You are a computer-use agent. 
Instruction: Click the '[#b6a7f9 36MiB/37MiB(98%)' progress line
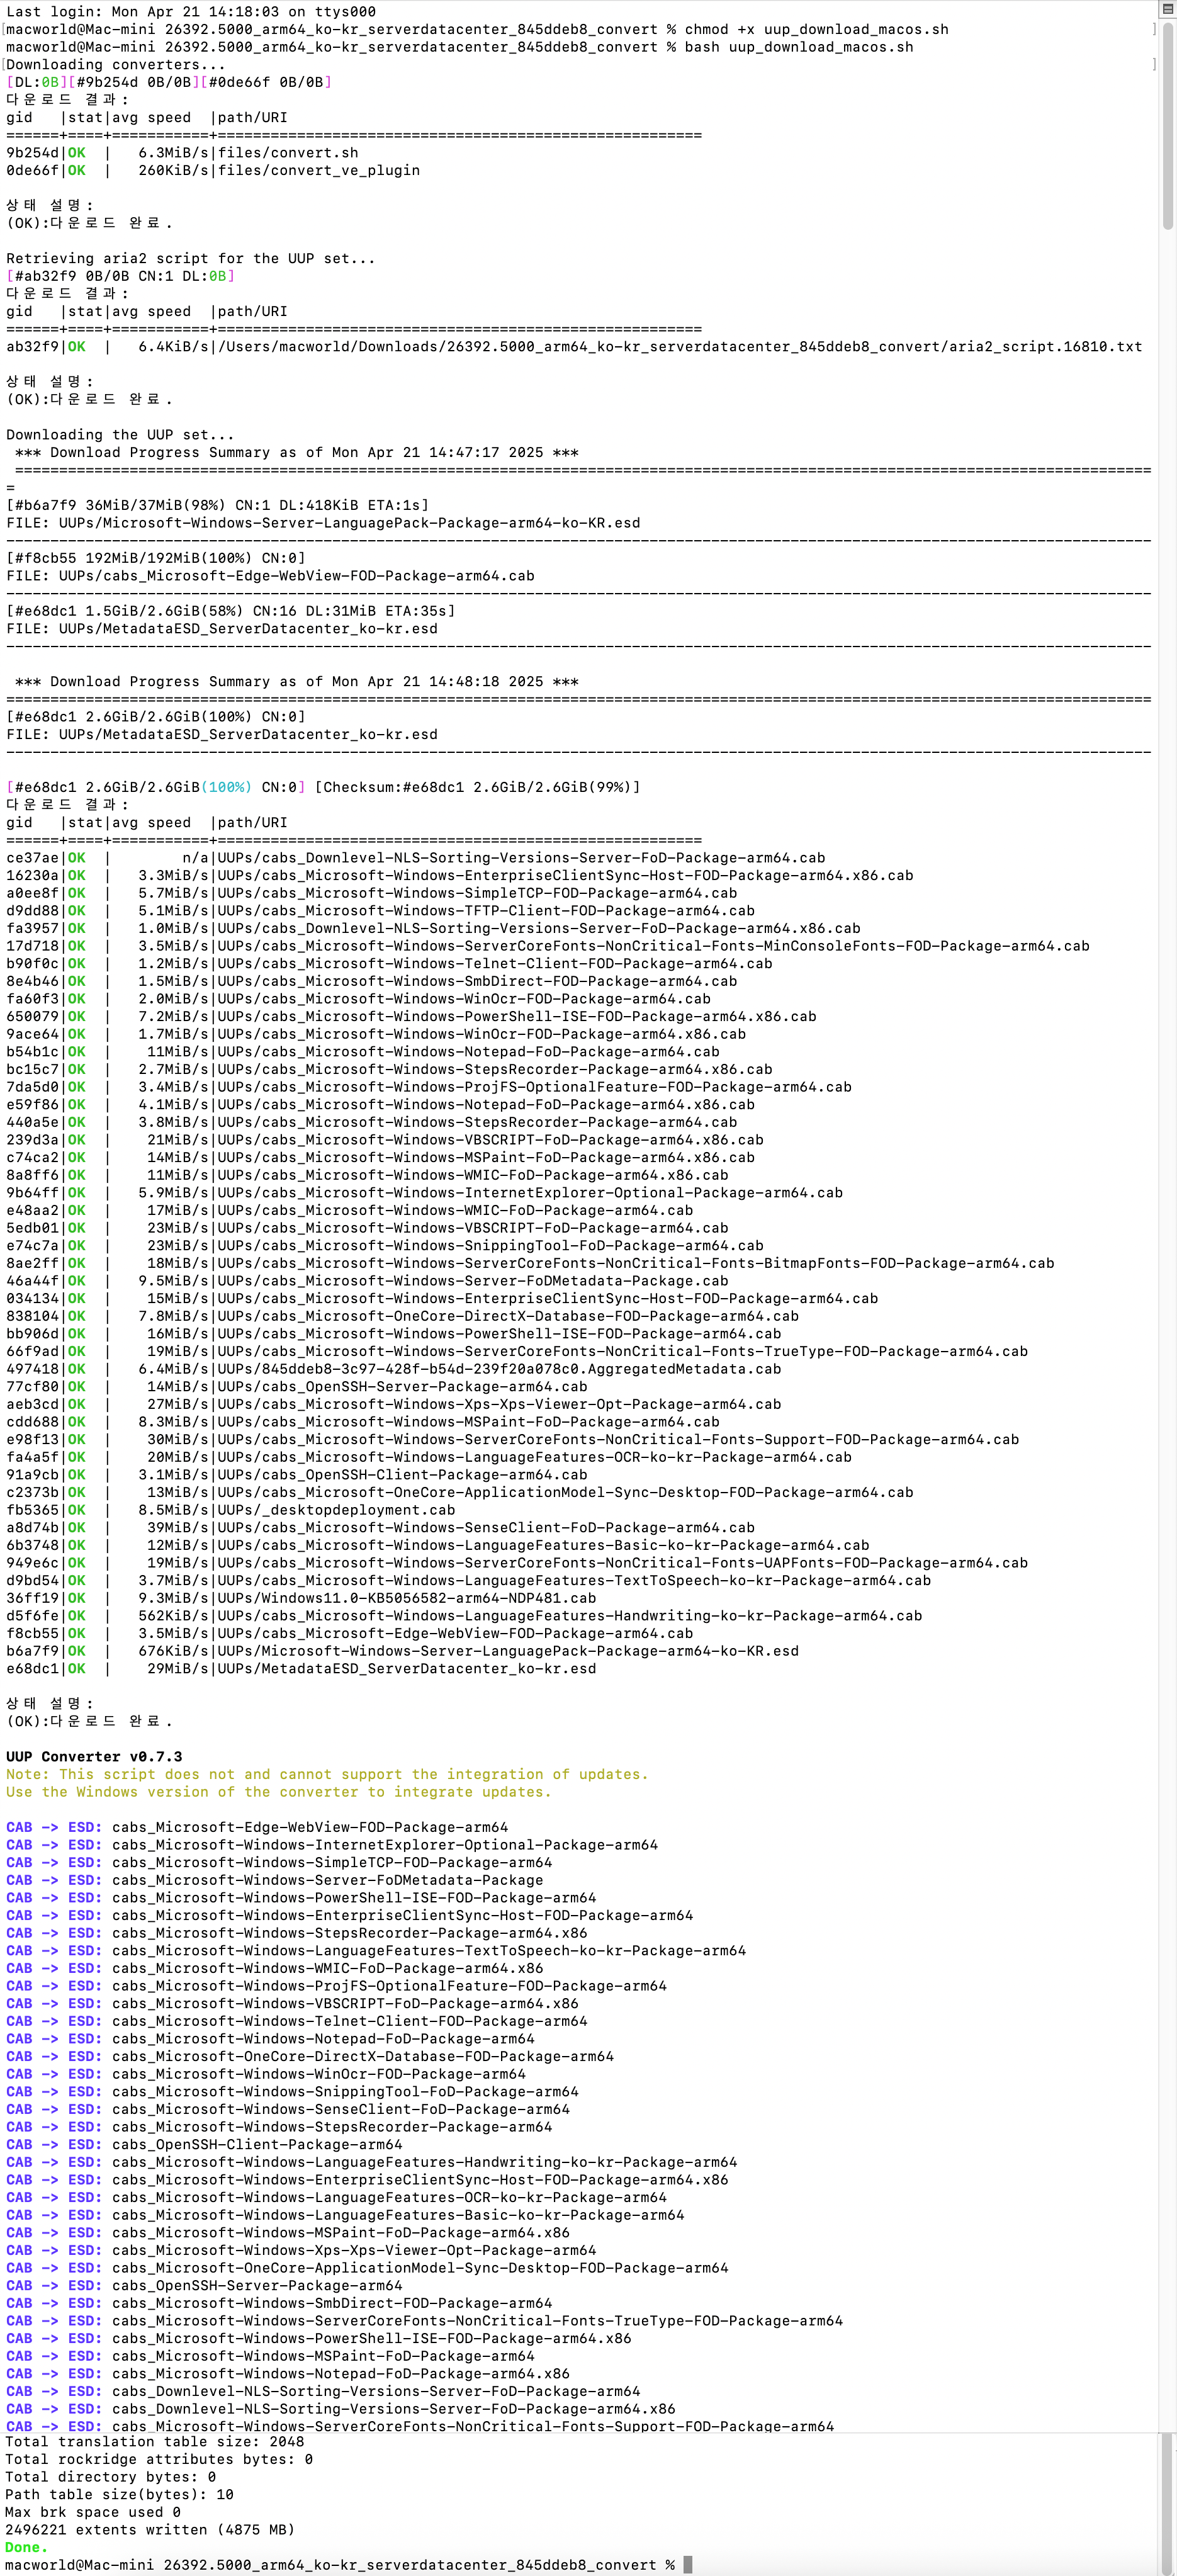click(x=217, y=505)
